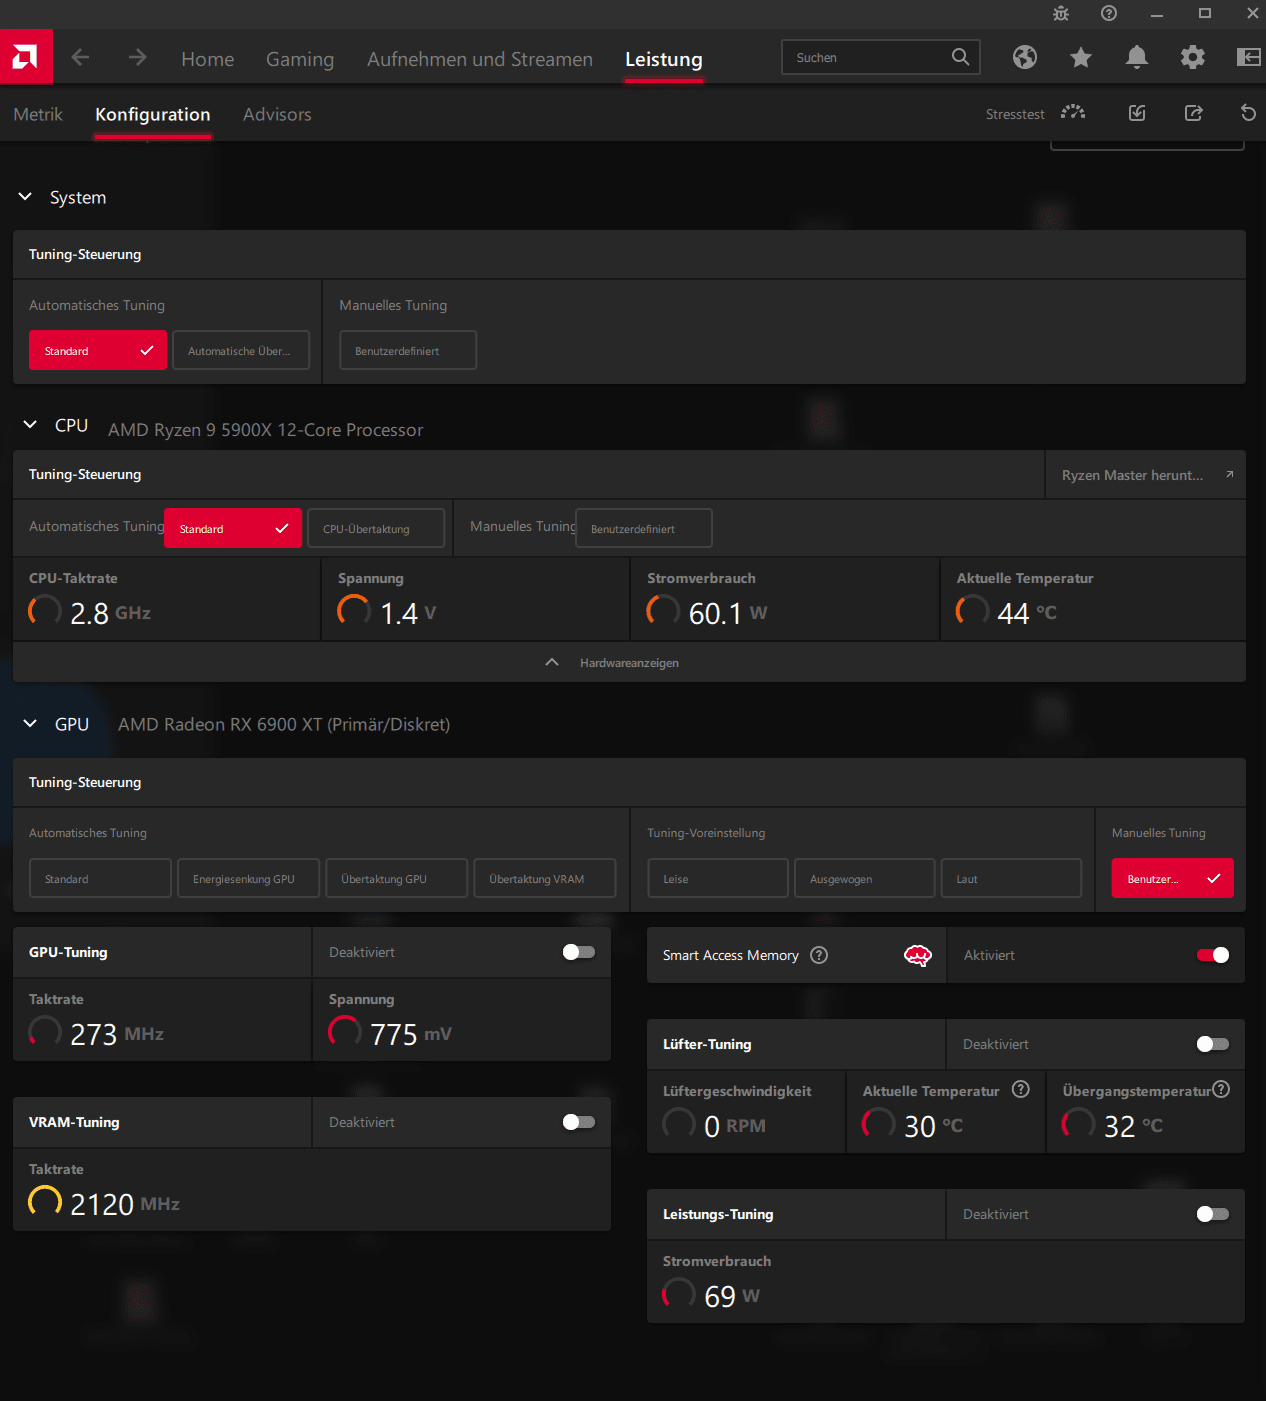Enable the VRAM-Tuning toggle
The image size is (1266, 1401).
(x=579, y=1122)
